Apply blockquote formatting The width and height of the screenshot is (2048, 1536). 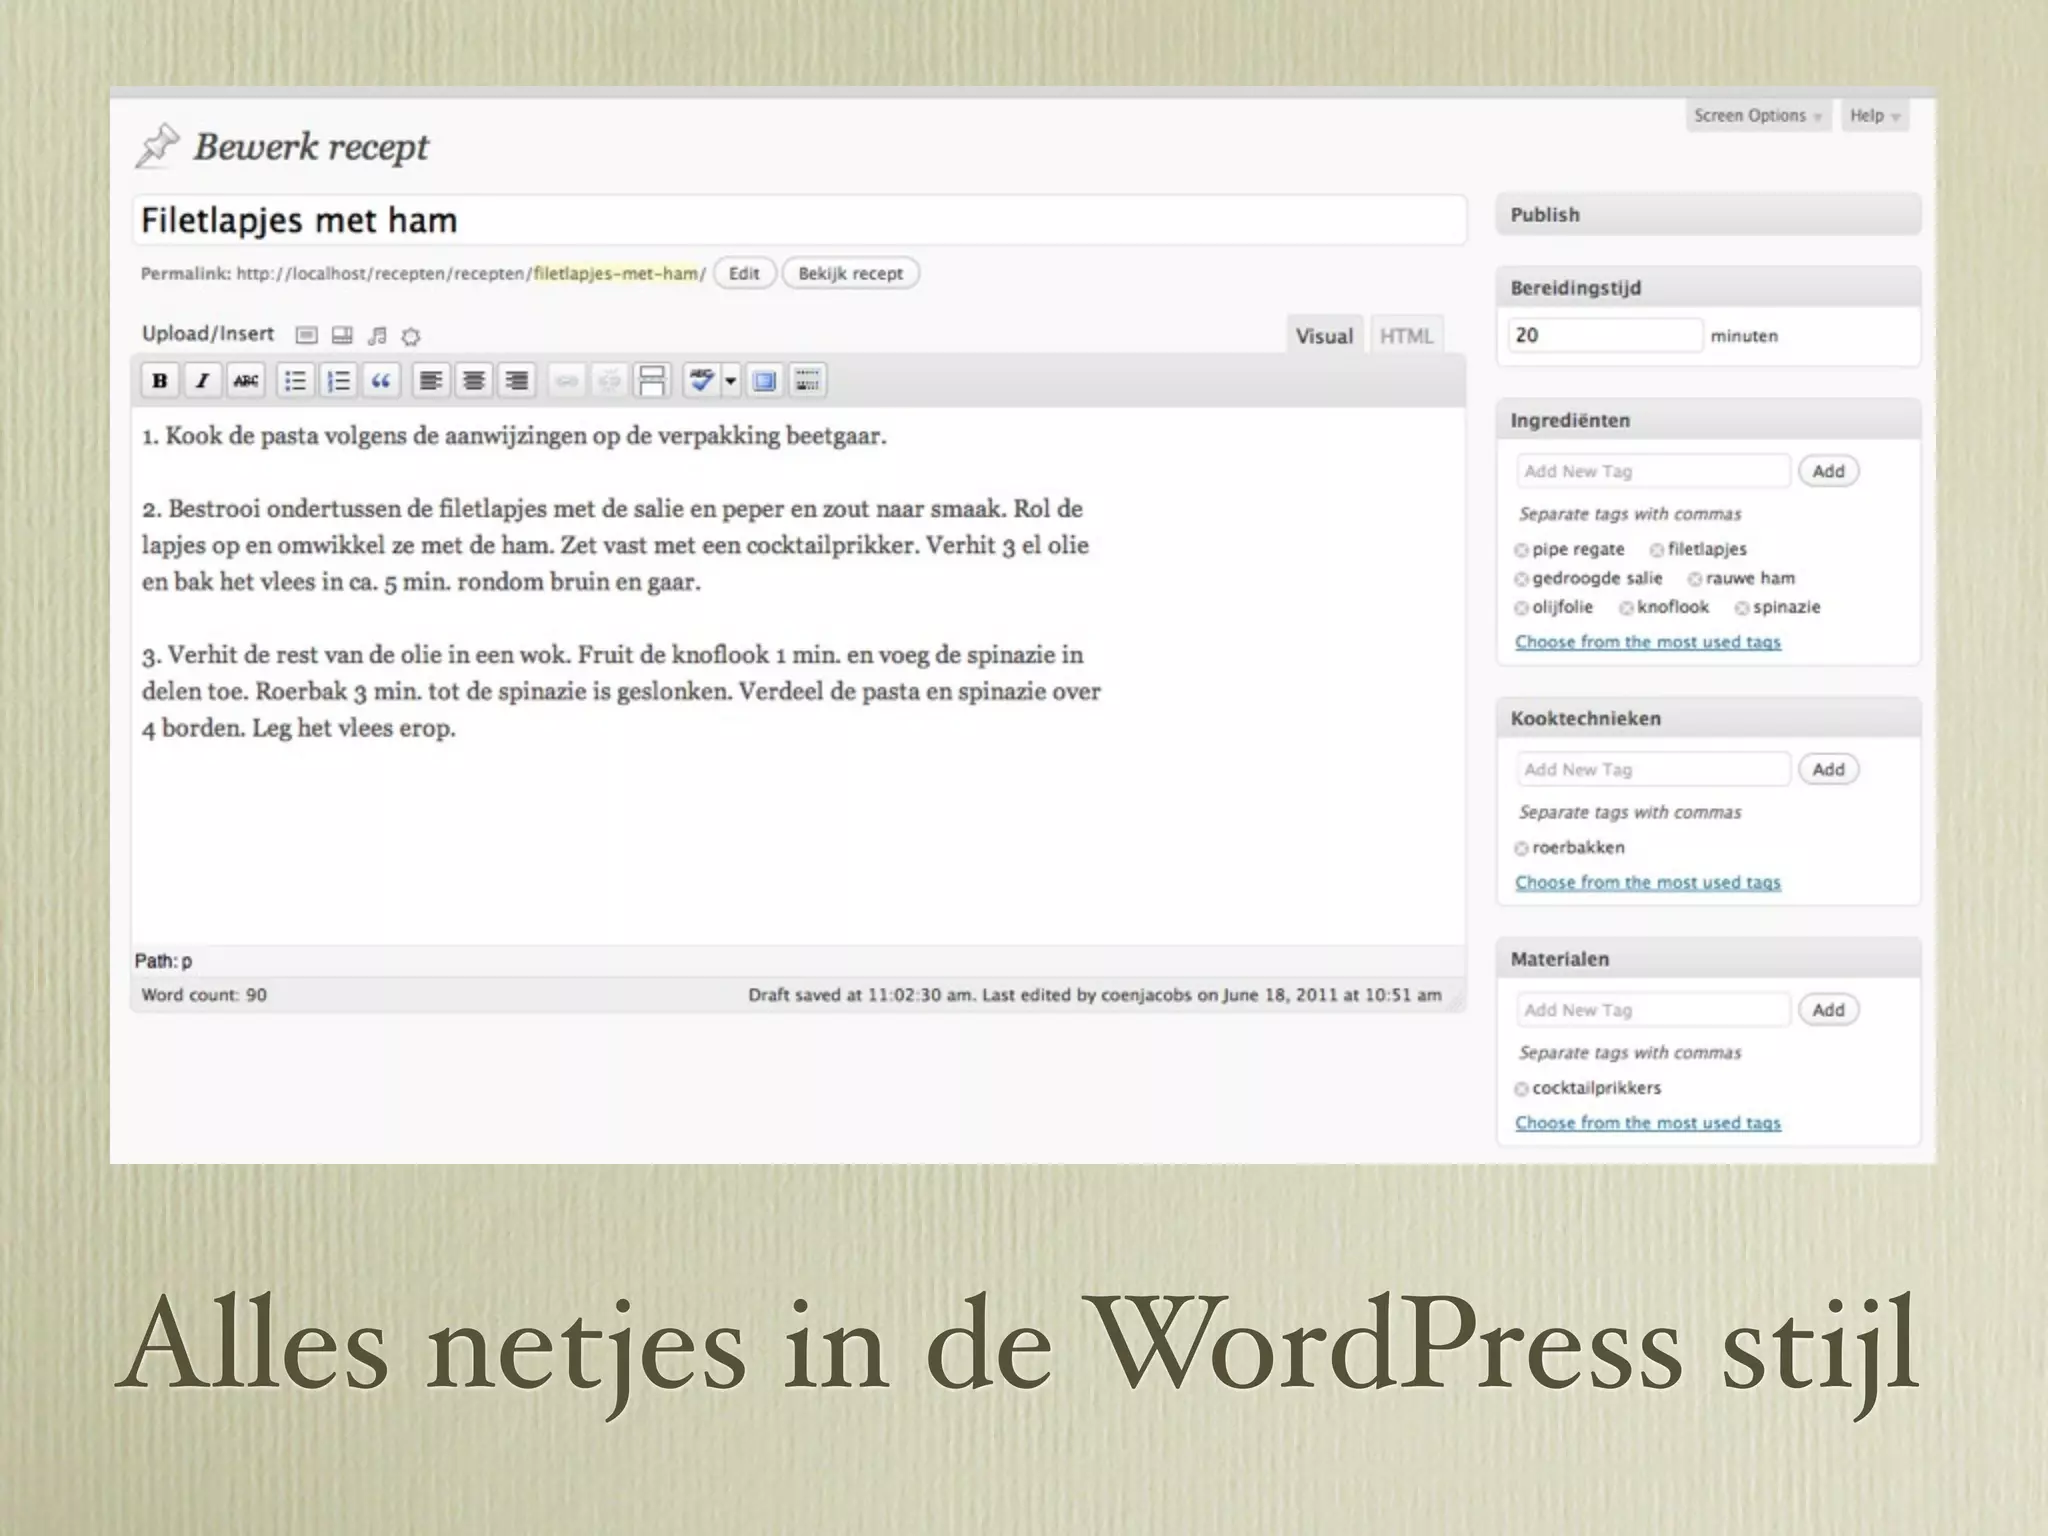(381, 381)
